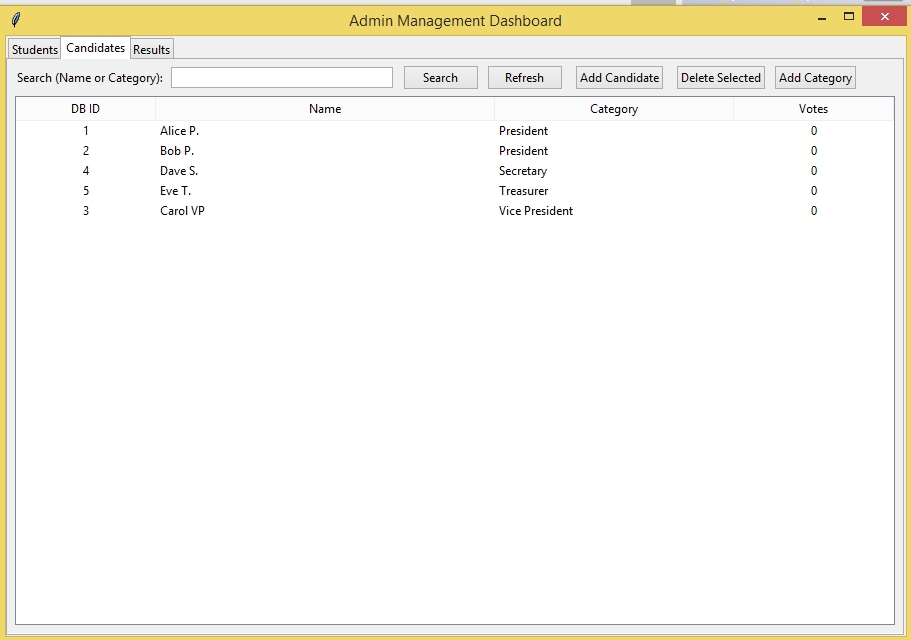Click Delete Selected button
This screenshot has height=640, width=911.
(x=720, y=78)
